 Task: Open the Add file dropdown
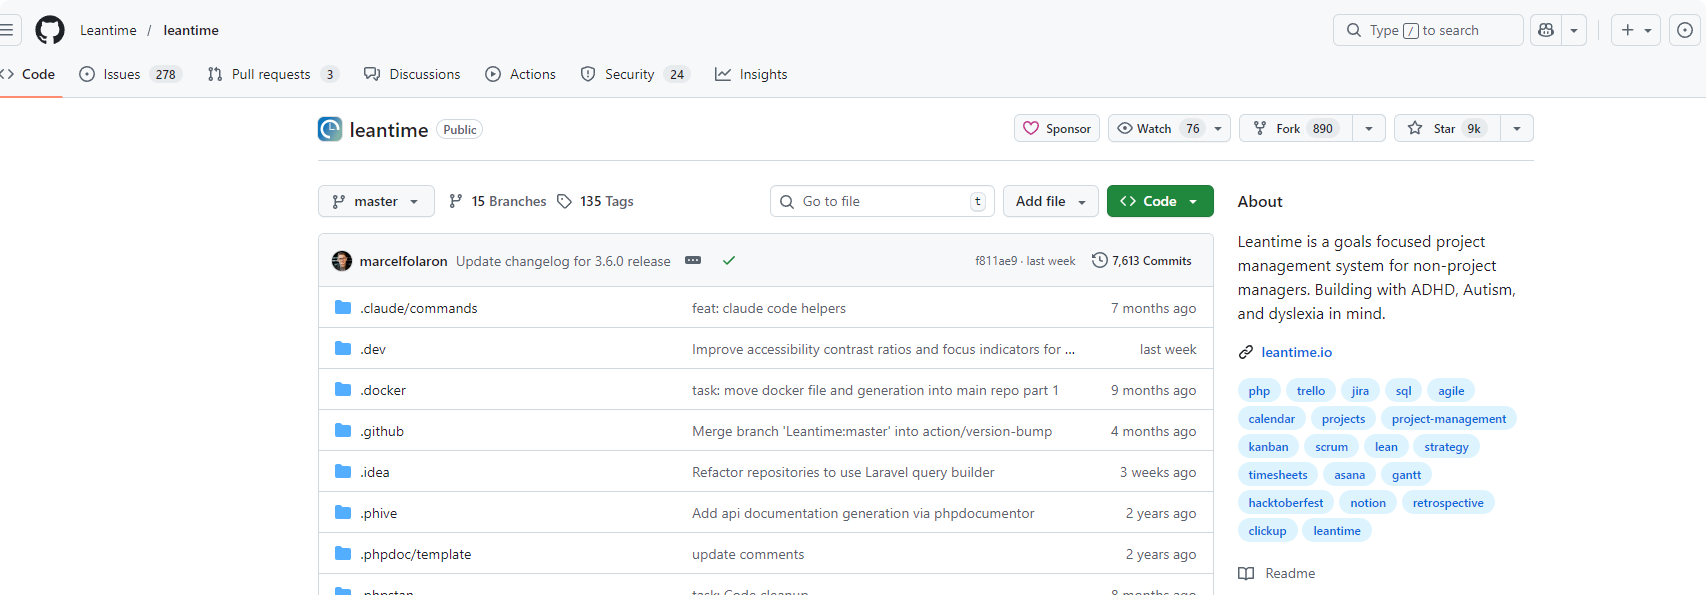click(x=1051, y=201)
